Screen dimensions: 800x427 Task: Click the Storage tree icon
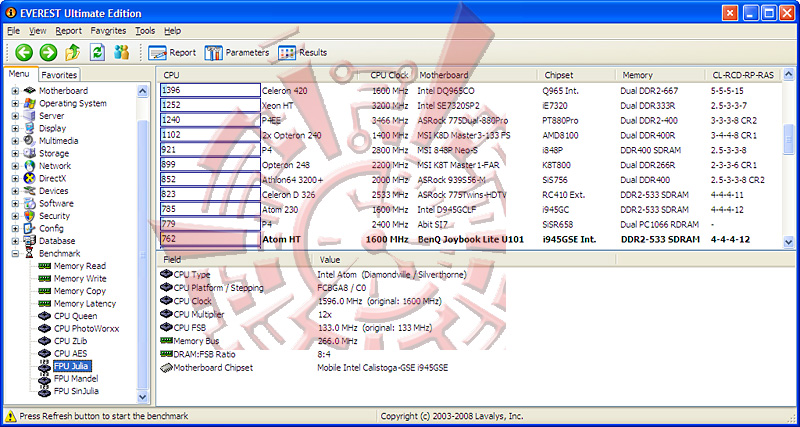(30, 154)
